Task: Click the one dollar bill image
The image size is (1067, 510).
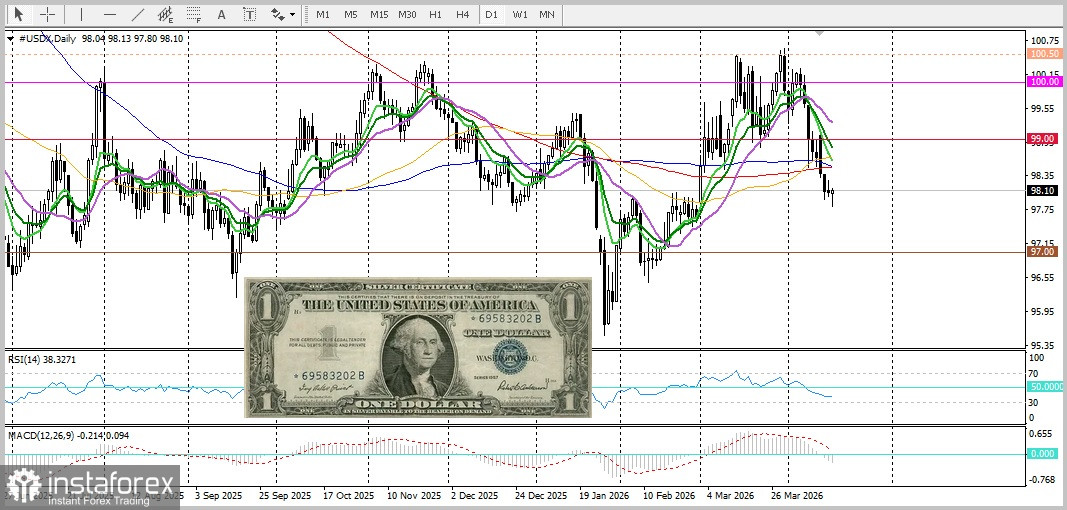Action: pos(418,347)
